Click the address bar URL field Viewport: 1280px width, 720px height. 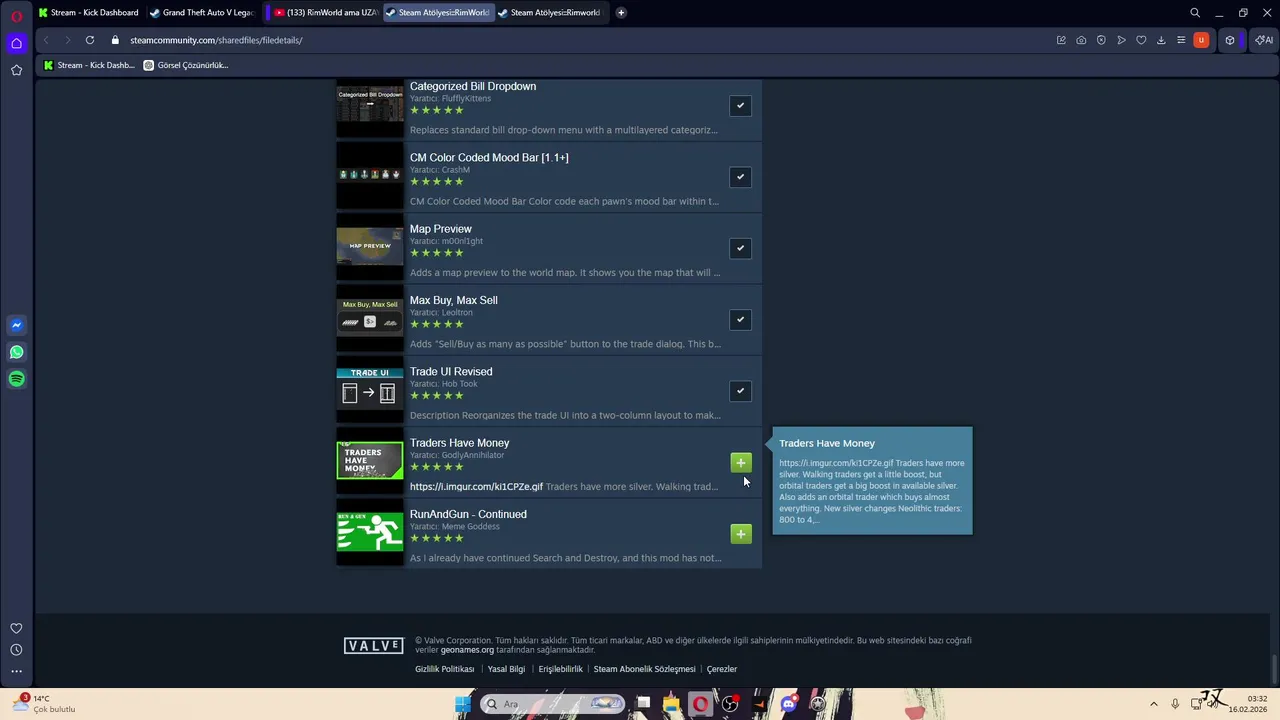pos(580,40)
